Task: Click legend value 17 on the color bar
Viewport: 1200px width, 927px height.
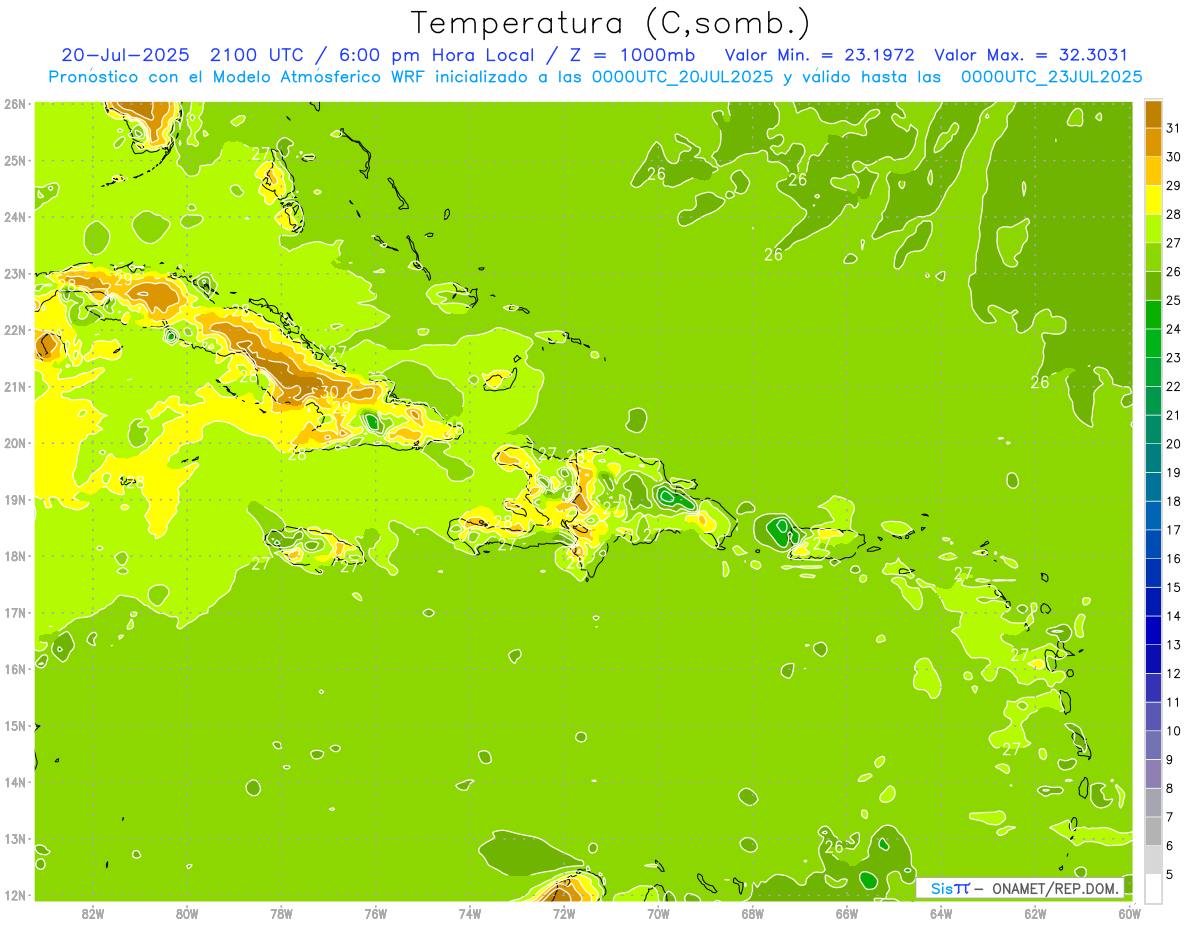Action: pyautogui.click(x=1173, y=530)
